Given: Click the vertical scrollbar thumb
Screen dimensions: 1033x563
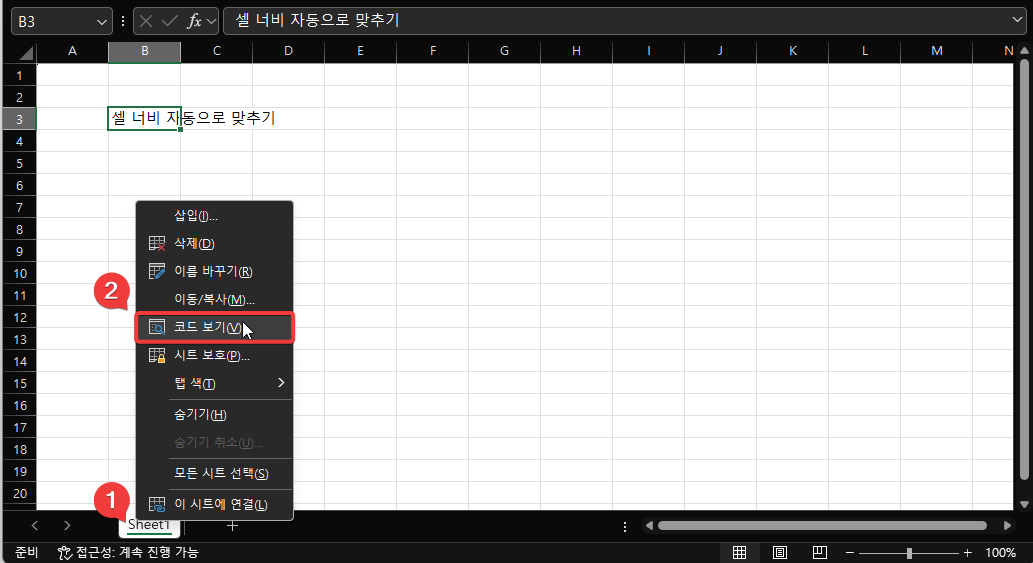Looking at the screenshot, I should click(1024, 269).
